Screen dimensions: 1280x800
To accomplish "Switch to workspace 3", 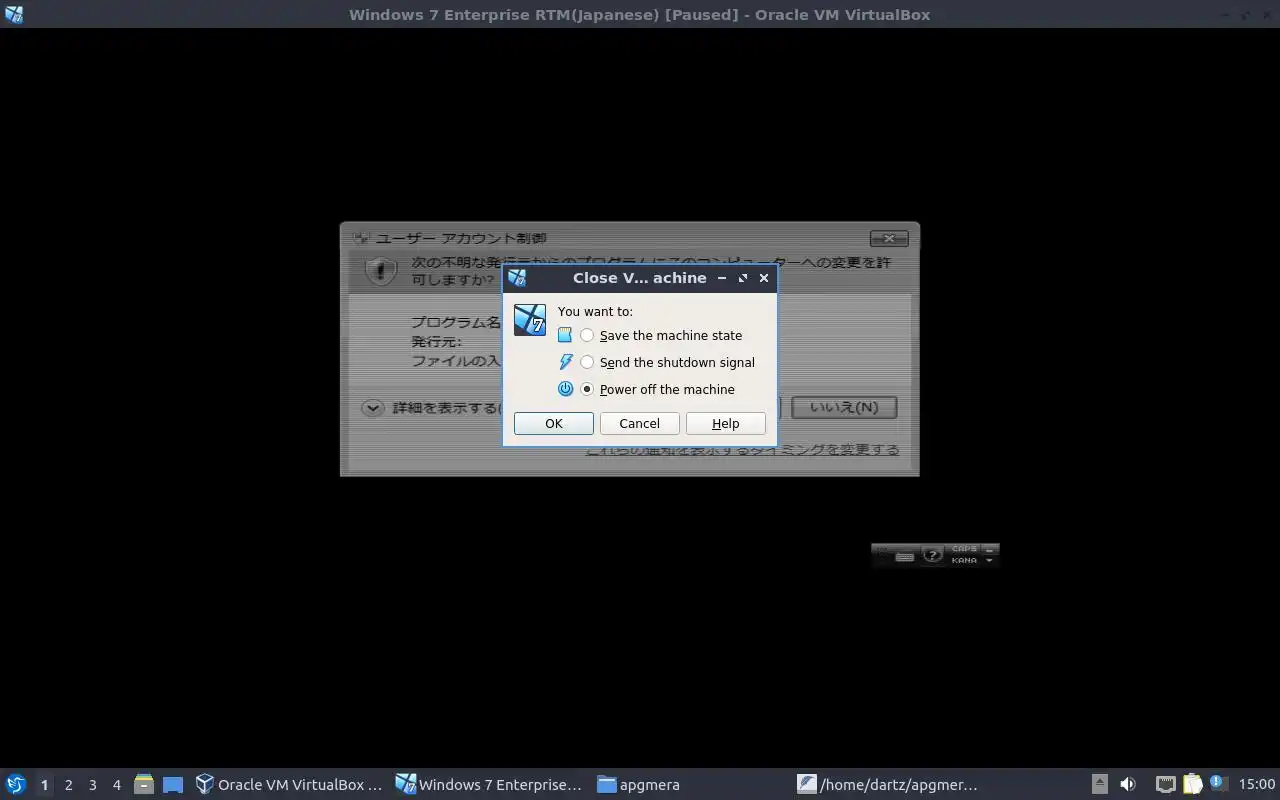I will (92, 785).
